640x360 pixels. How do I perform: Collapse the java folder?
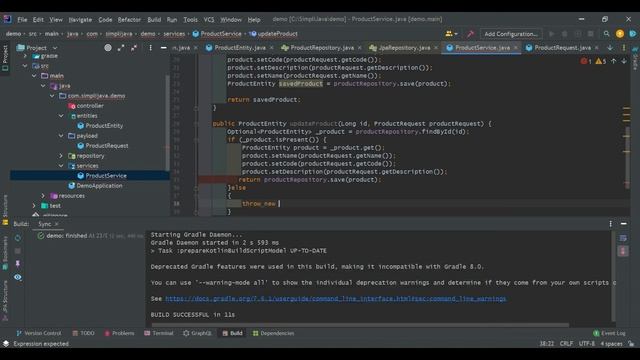(43, 86)
